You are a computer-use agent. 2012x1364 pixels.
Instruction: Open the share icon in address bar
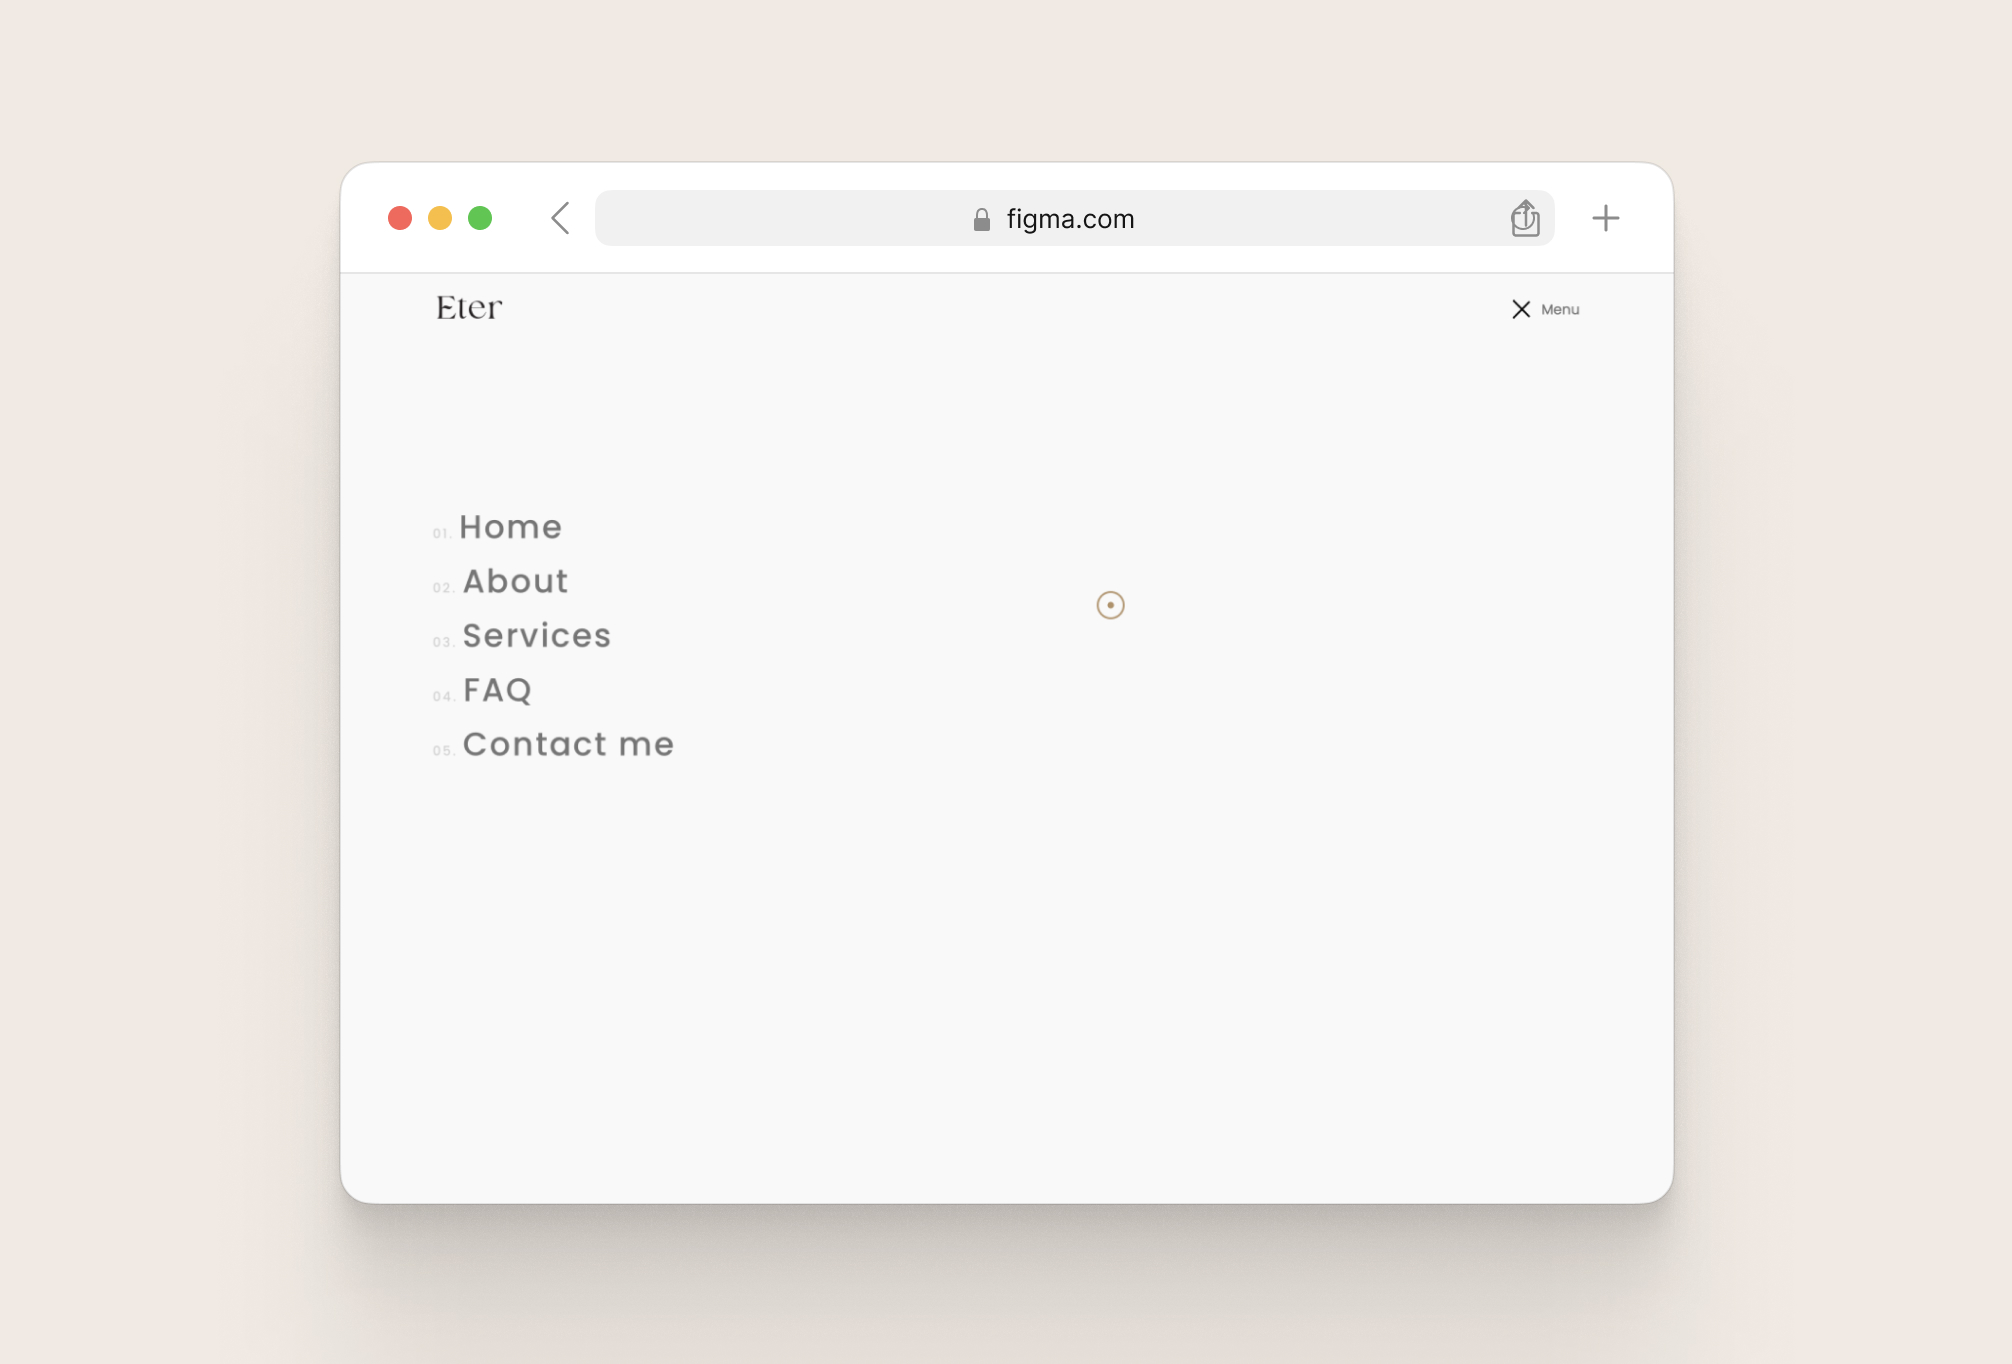click(x=1524, y=218)
